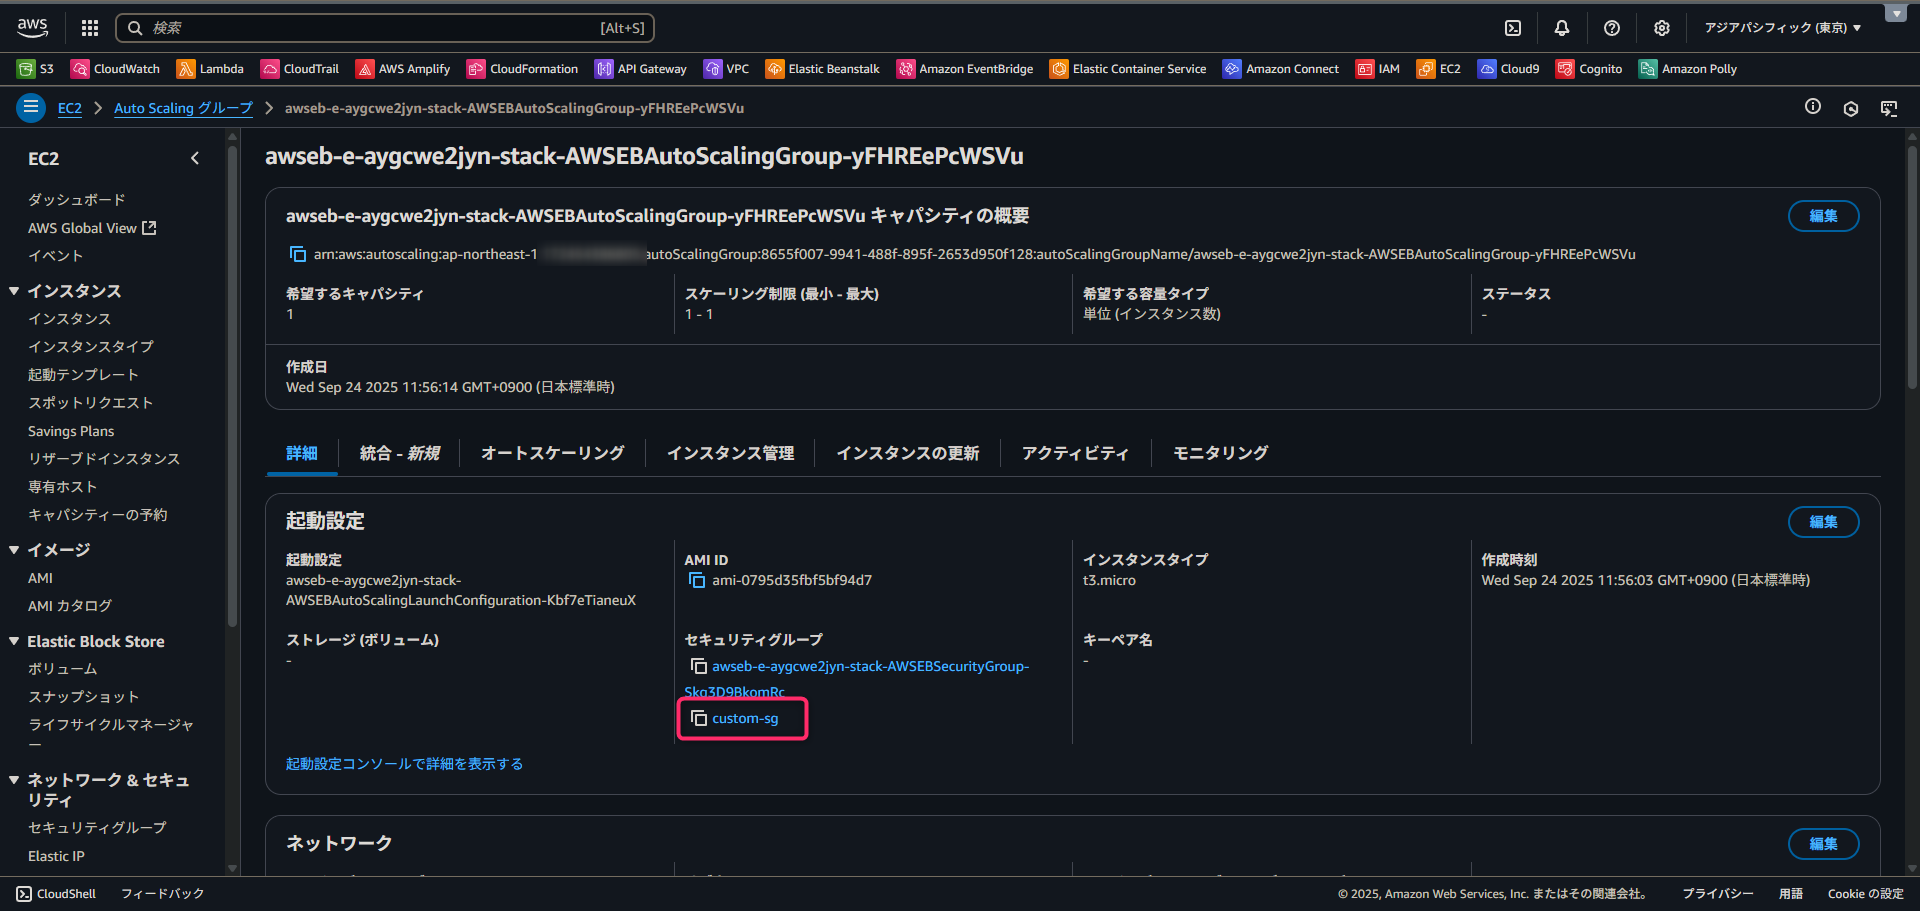Open the AWSEBSecurityGroup link

(870, 666)
